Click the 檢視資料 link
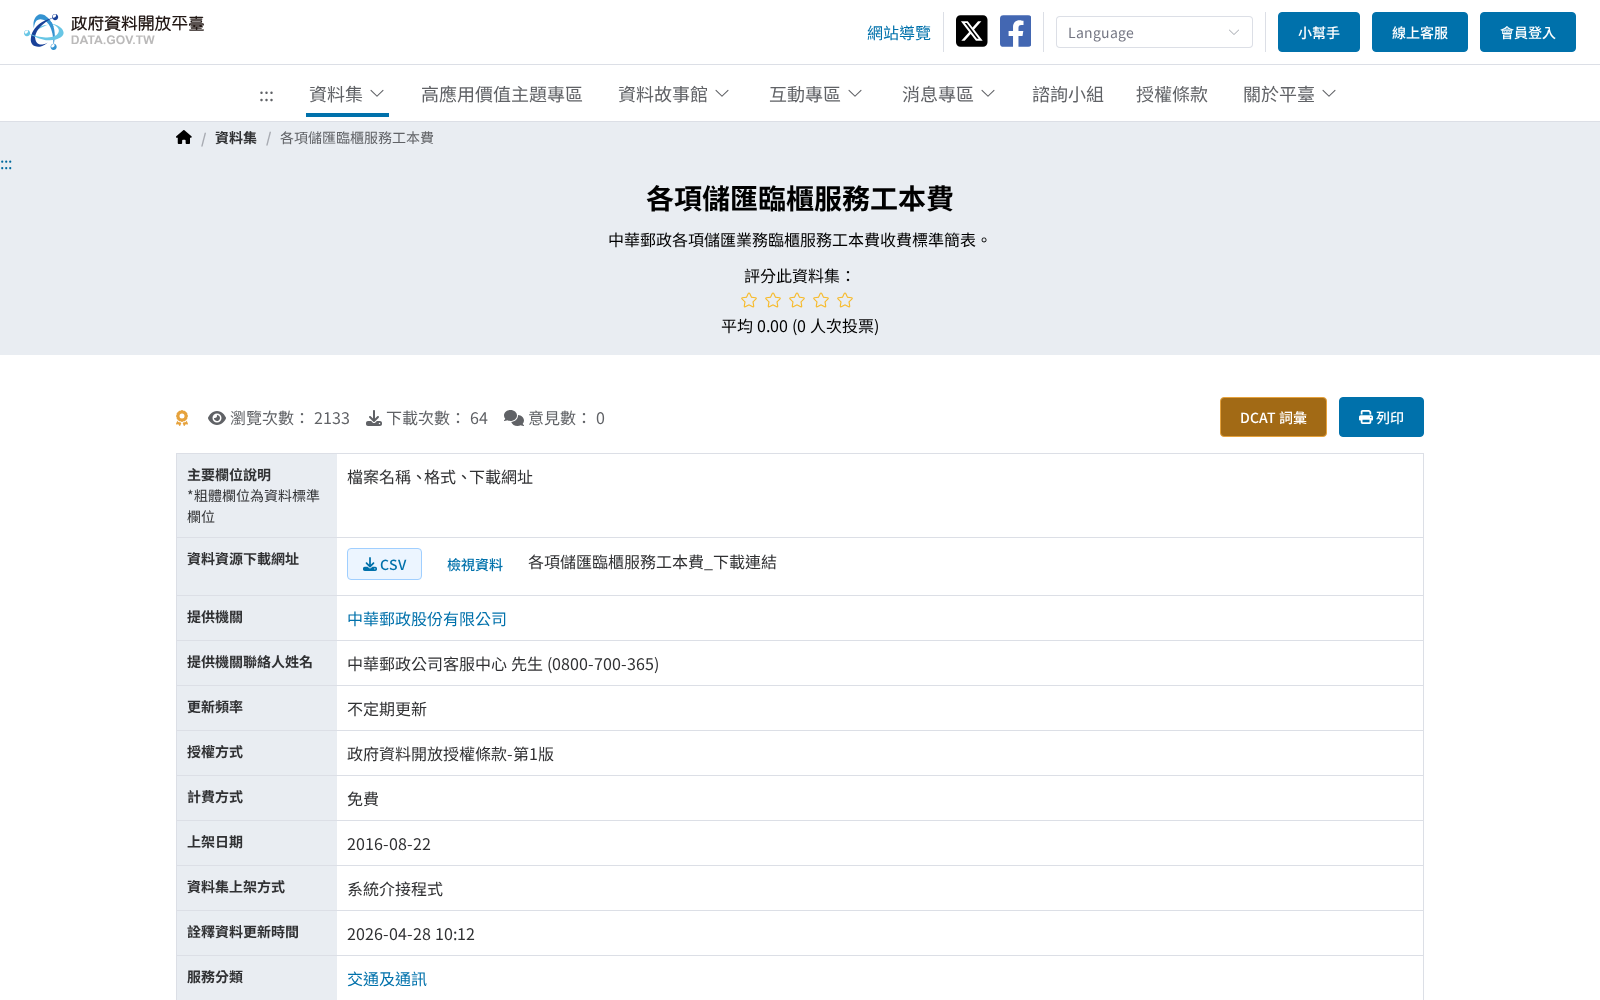This screenshot has height=1000, width=1600. click(x=475, y=564)
